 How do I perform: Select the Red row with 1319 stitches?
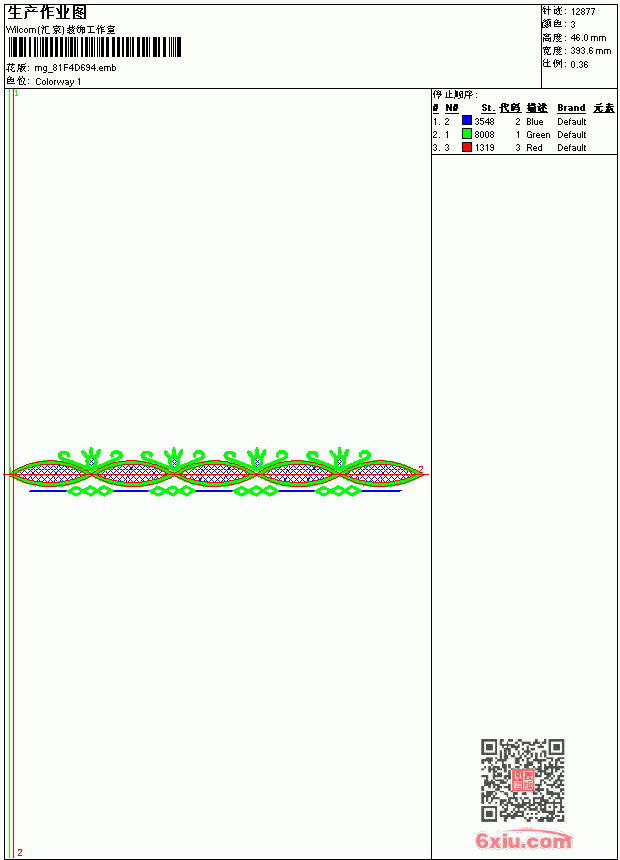524,148
